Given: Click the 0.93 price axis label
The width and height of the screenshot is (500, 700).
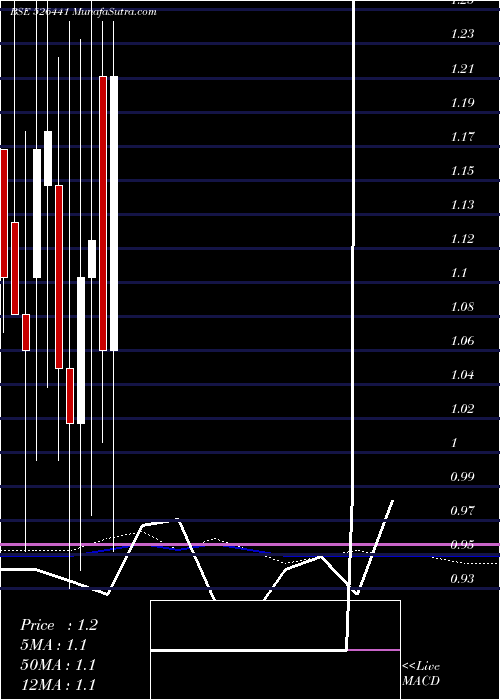Looking at the screenshot, I should click(x=462, y=579).
